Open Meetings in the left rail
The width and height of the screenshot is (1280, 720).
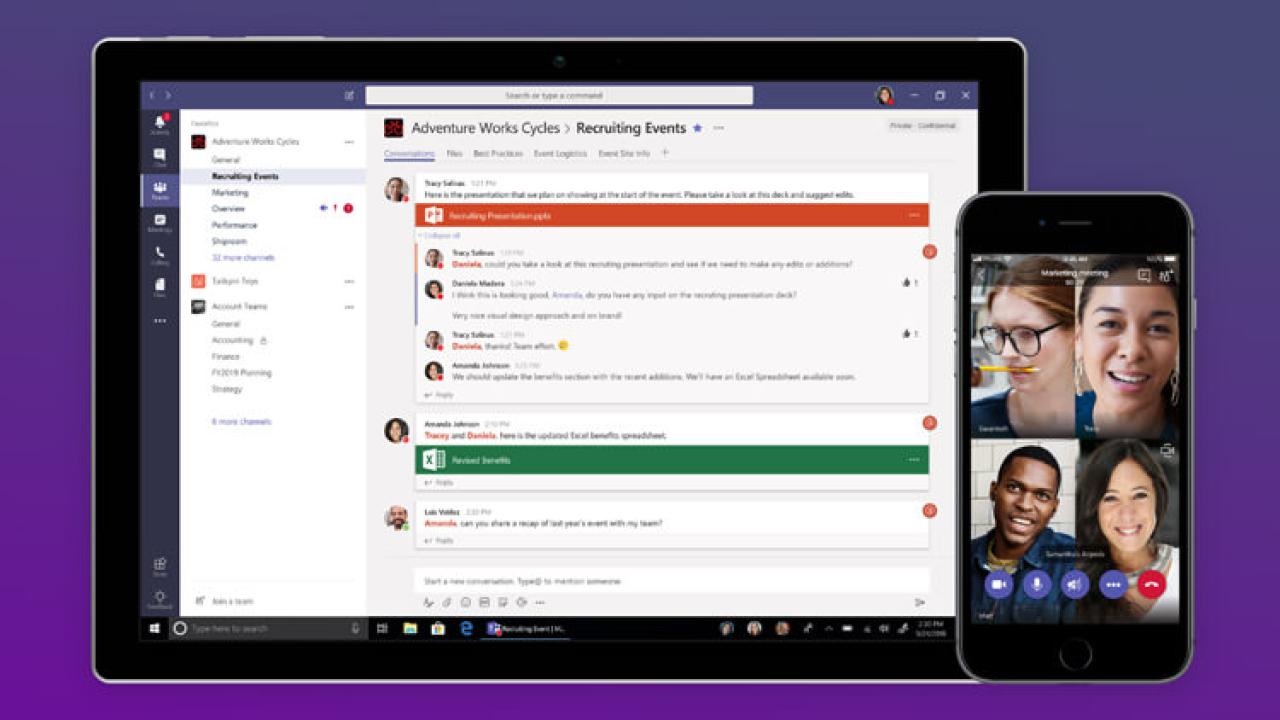pyautogui.click(x=159, y=222)
